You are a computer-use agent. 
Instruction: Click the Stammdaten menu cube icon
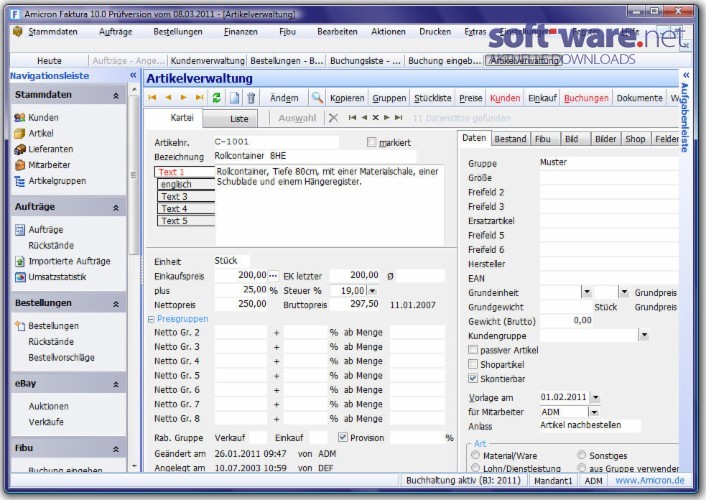(x=18, y=32)
